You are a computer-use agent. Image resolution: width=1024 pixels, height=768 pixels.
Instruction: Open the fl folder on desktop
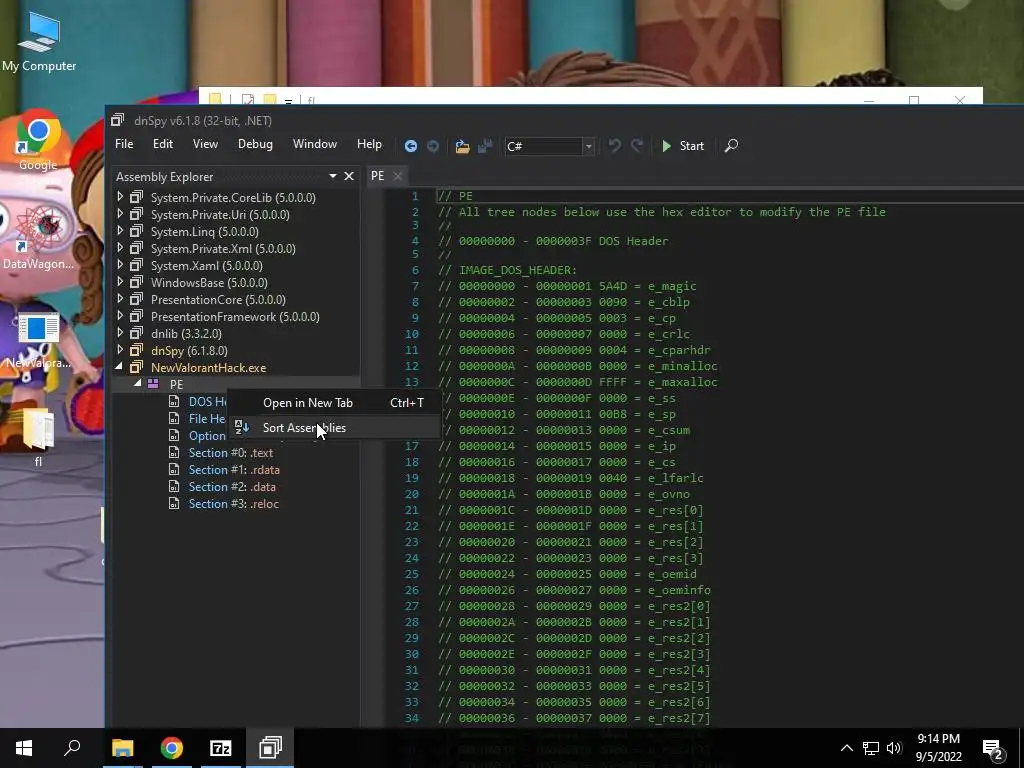pos(38,436)
